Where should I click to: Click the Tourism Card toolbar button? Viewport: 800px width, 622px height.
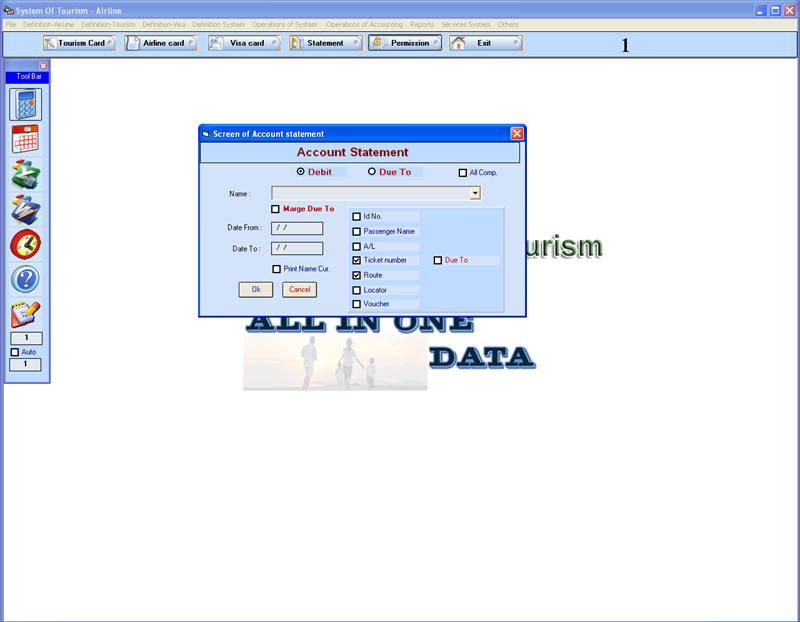coord(79,43)
